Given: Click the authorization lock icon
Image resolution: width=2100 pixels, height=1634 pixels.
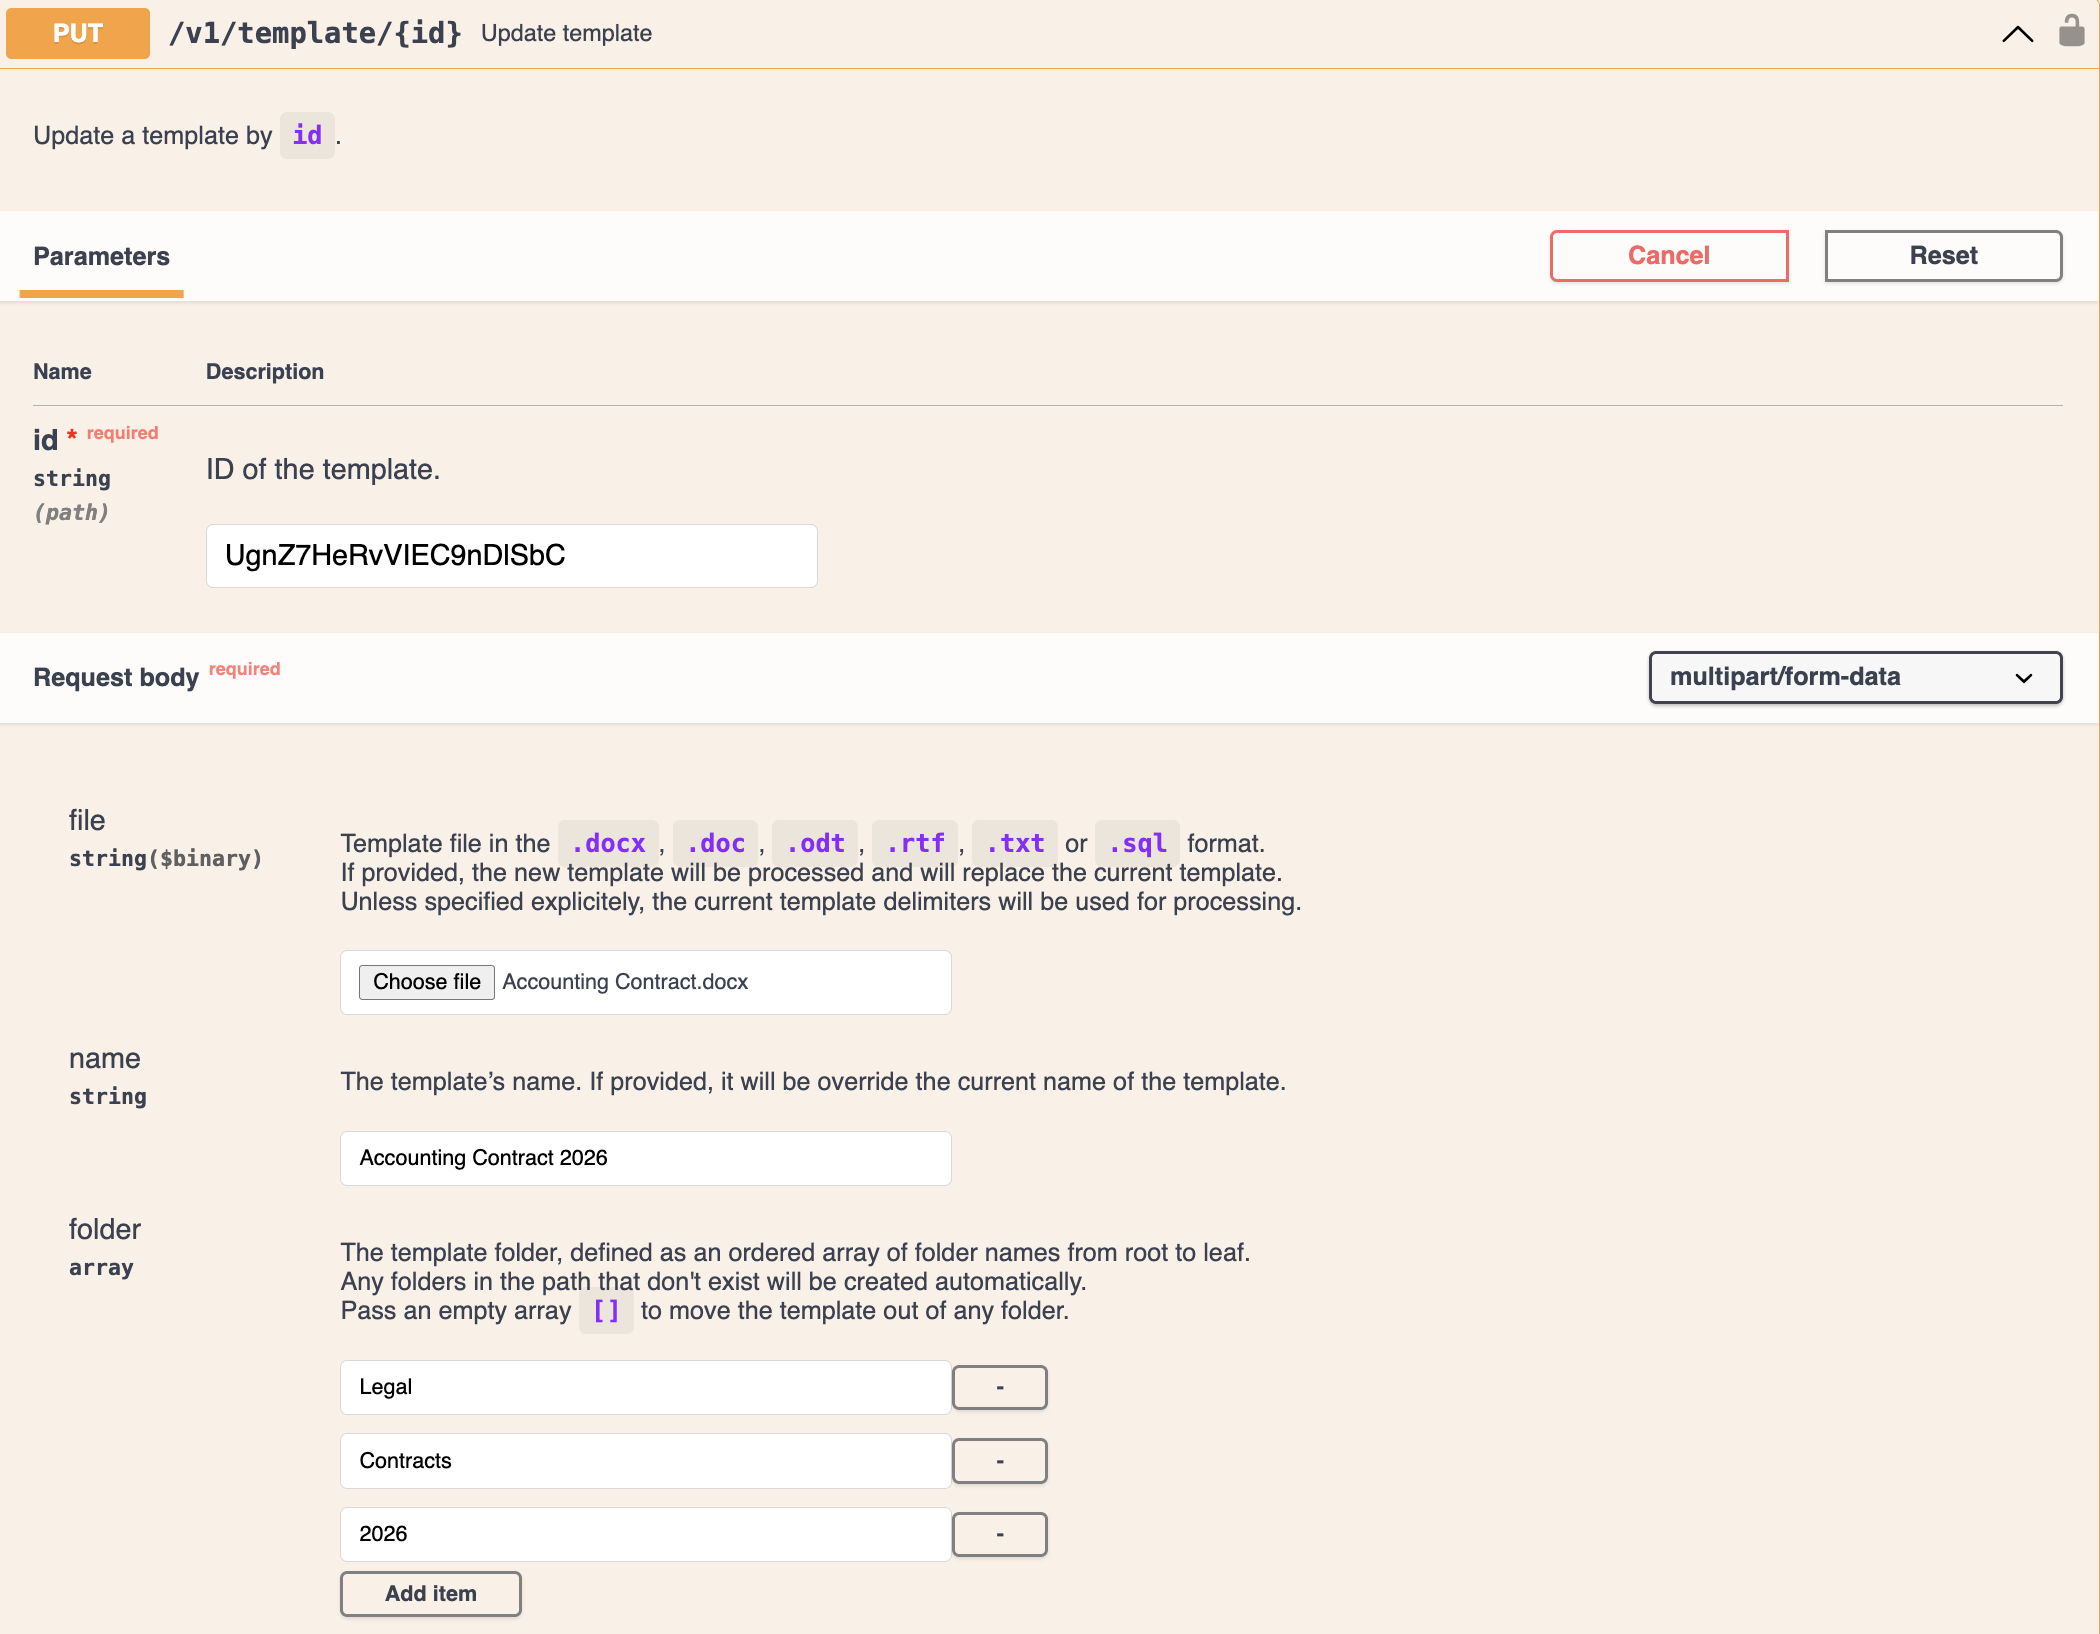Looking at the screenshot, I should (2072, 31).
